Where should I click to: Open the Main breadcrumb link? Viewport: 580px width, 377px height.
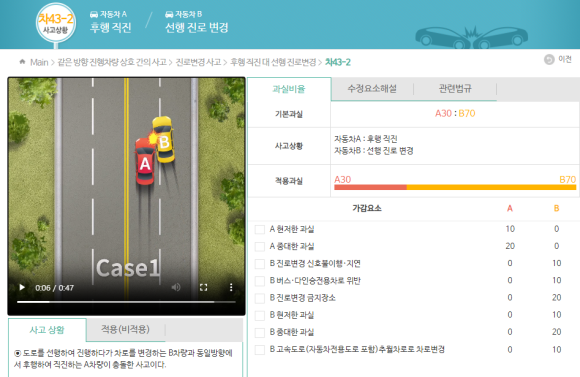tap(39, 62)
